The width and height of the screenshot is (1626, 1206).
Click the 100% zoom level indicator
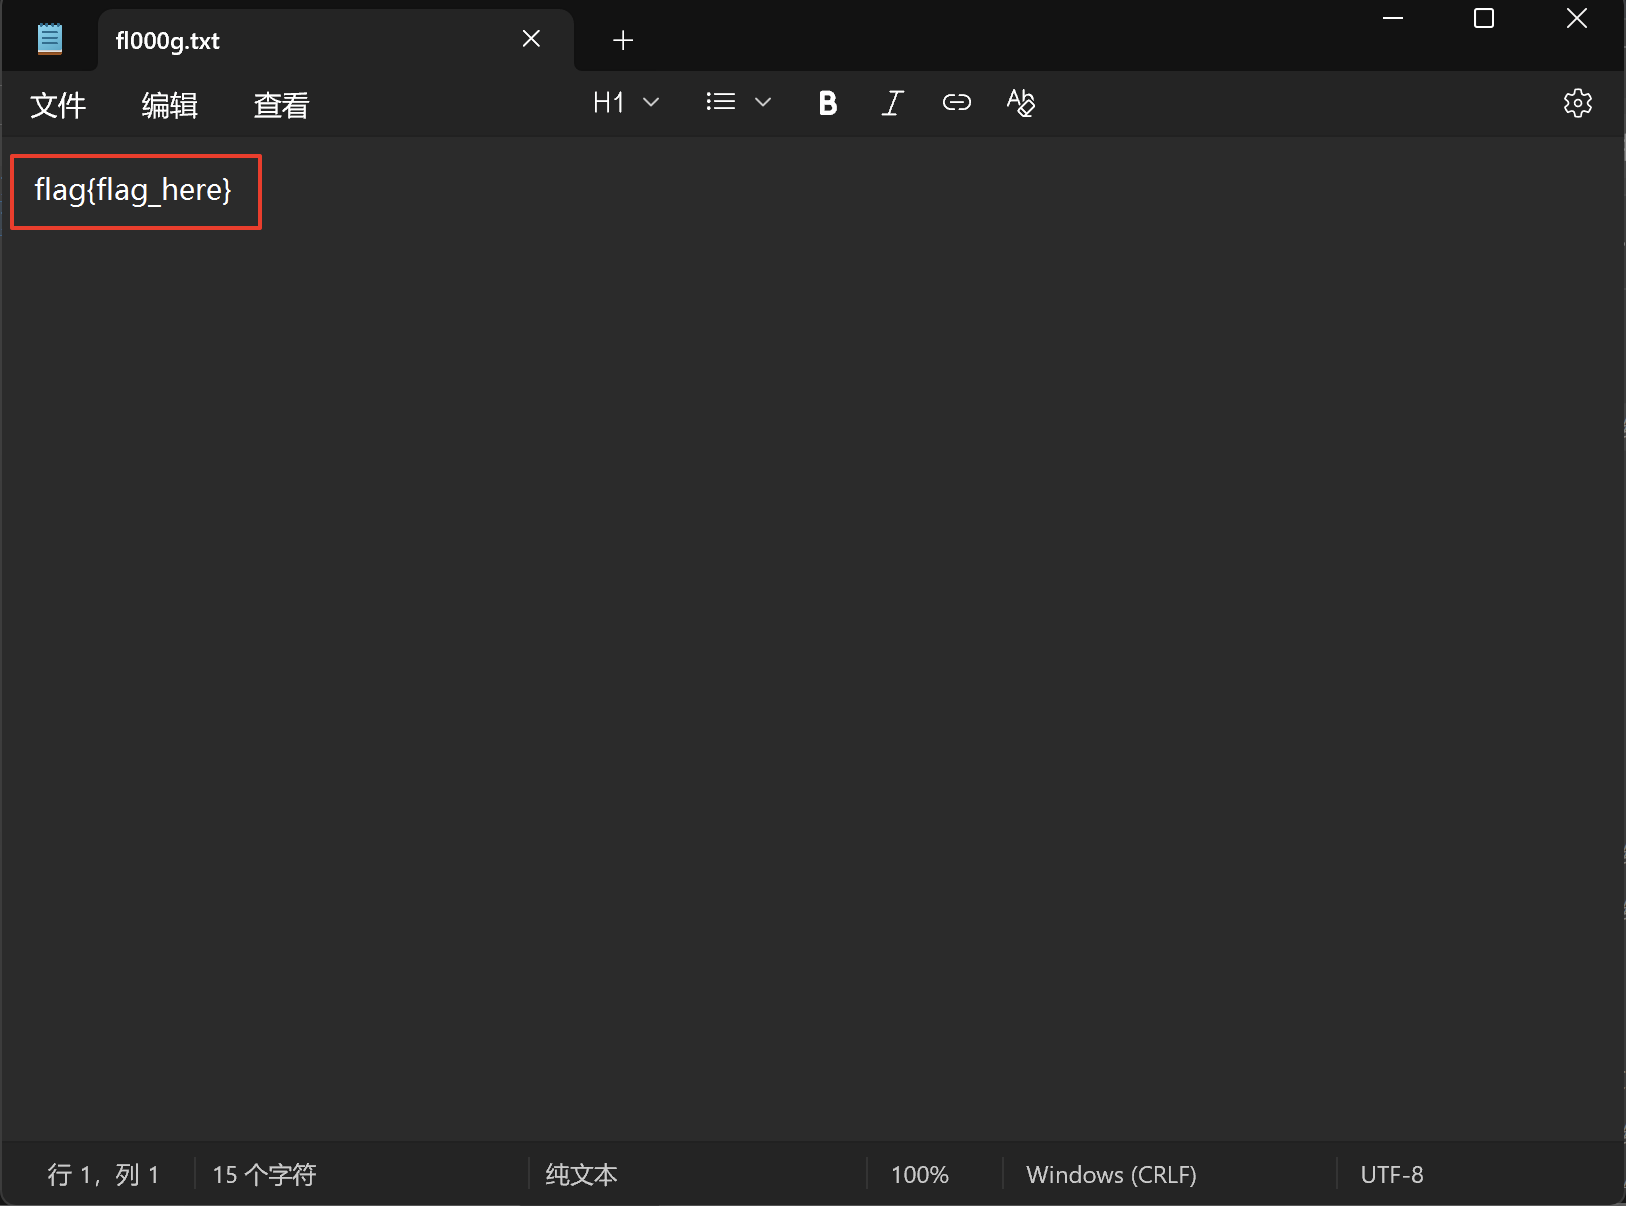919,1174
